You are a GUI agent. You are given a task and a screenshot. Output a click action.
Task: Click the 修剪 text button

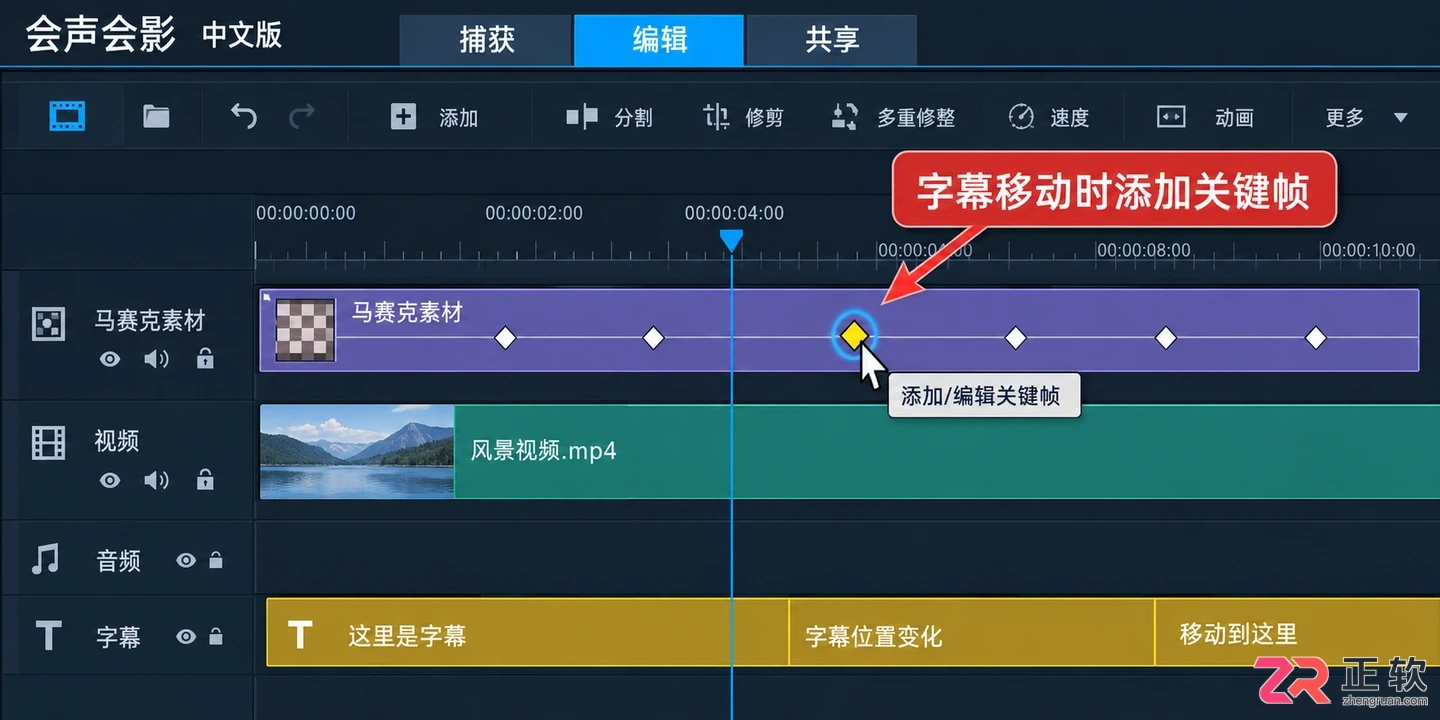(764, 118)
